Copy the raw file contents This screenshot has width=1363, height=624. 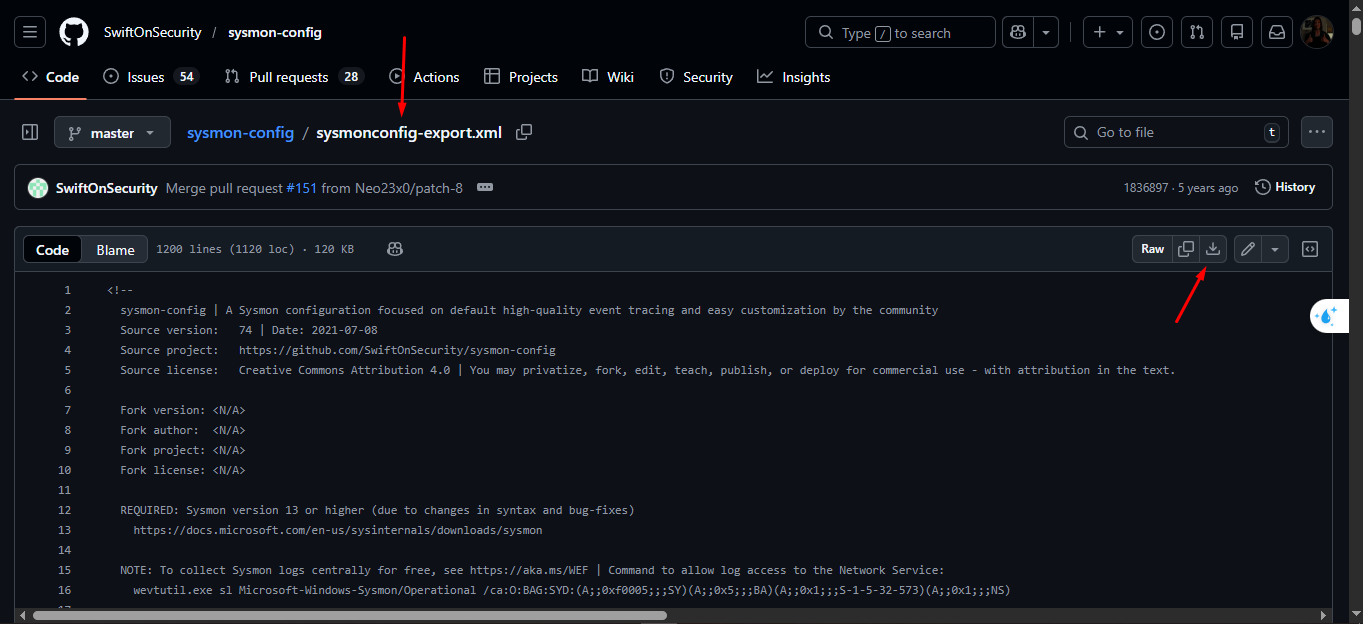coord(1186,249)
